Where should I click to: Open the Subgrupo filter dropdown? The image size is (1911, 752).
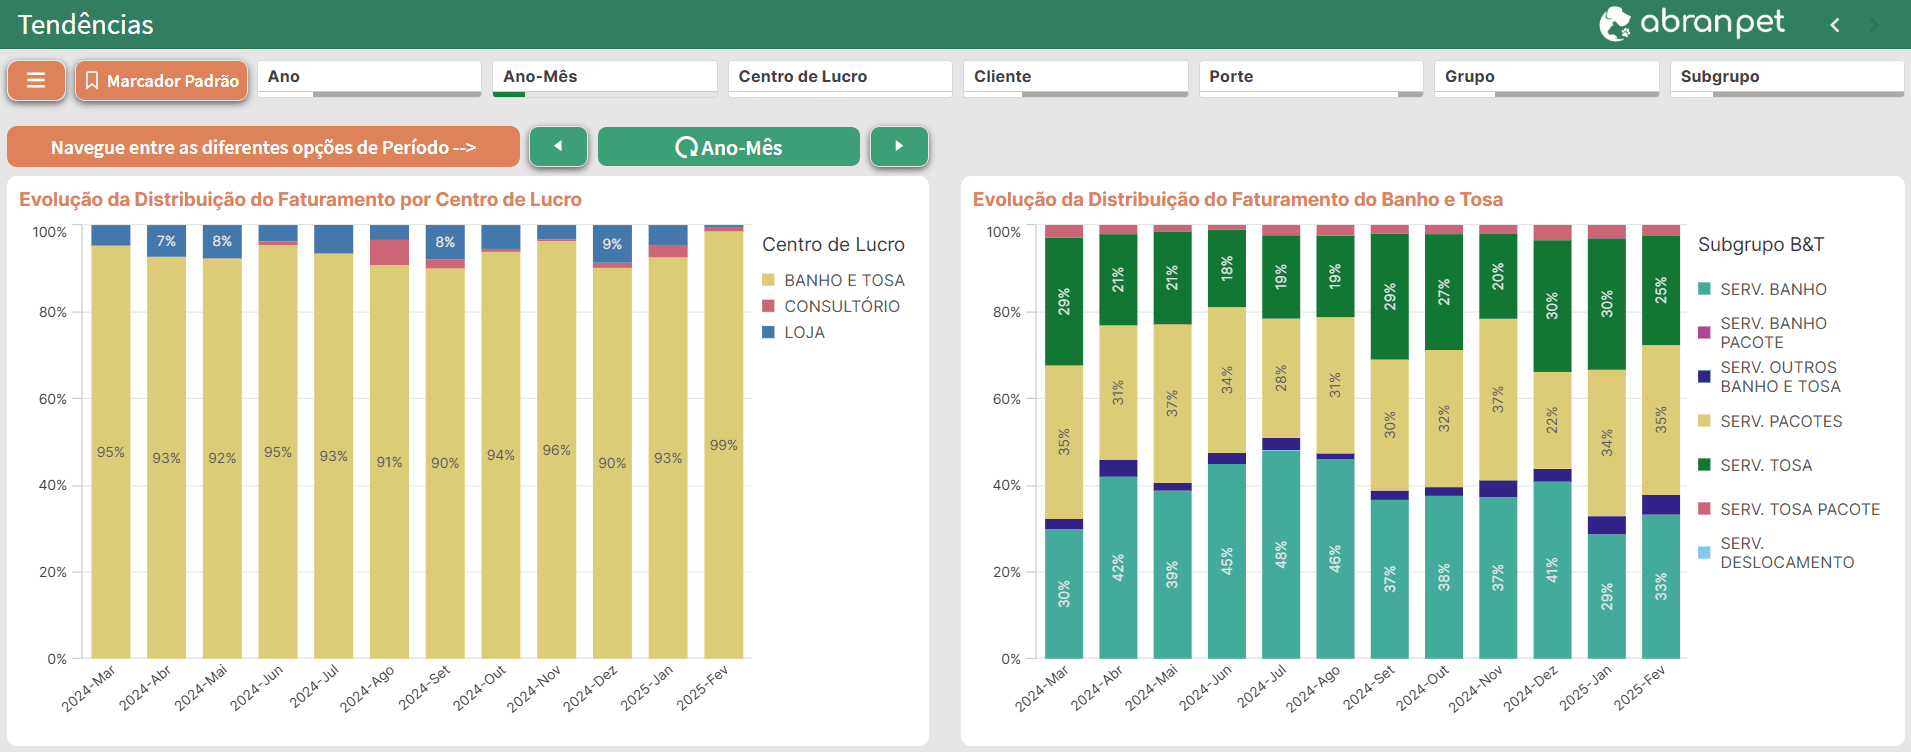[1786, 77]
